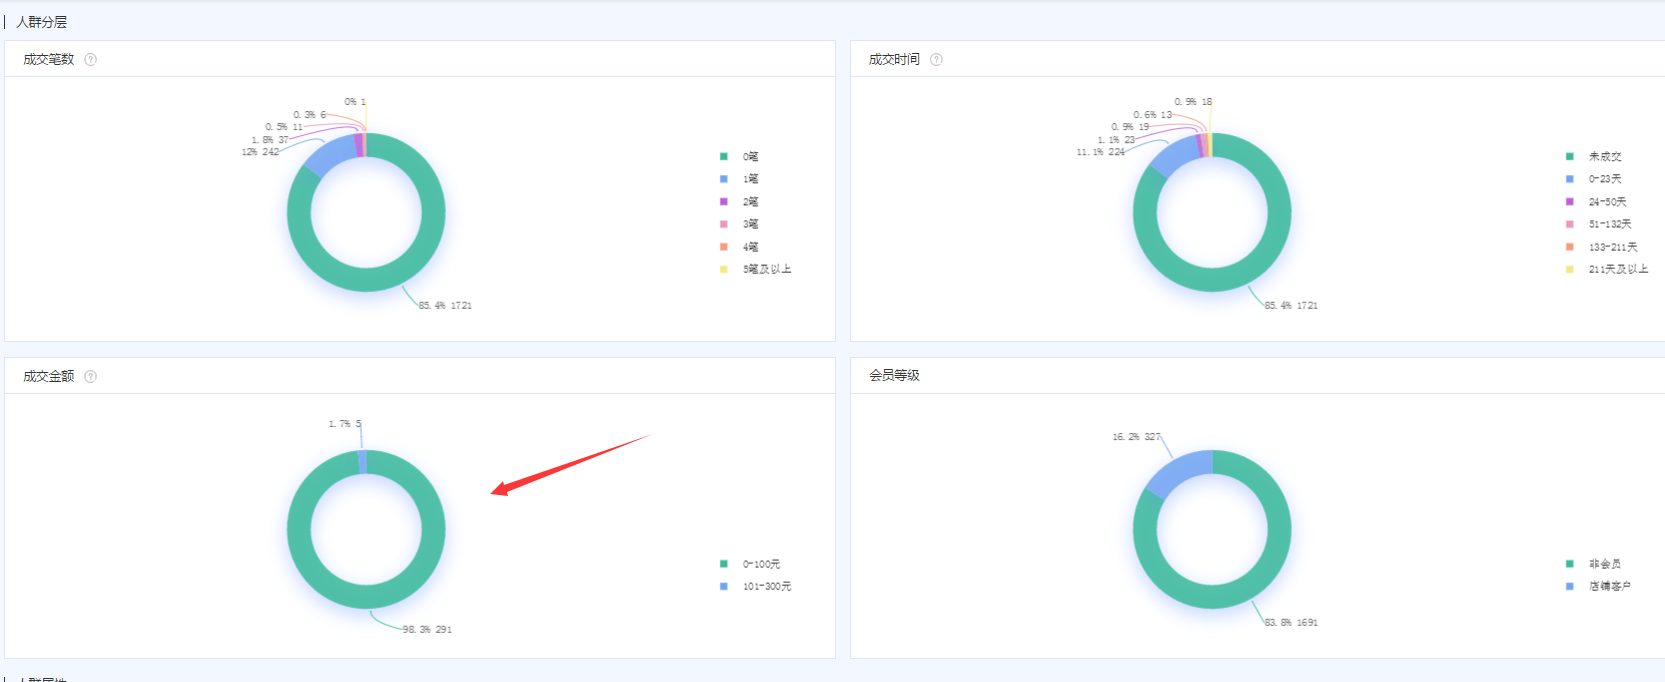Toggle the 0笔 legend item
The image size is (1665, 682).
click(x=749, y=157)
